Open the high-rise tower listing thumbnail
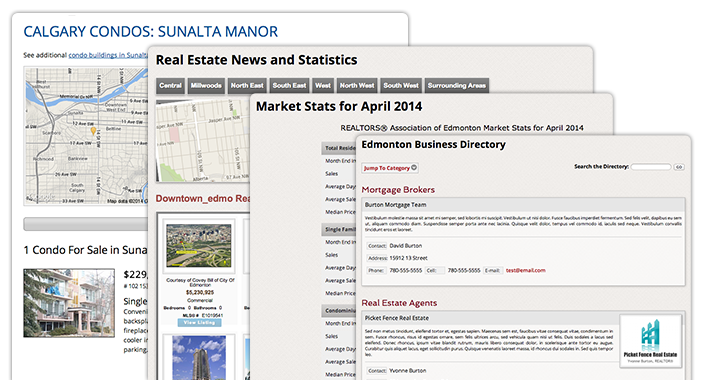The width and height of the screenshot is (712, 380). pos(199,357)
